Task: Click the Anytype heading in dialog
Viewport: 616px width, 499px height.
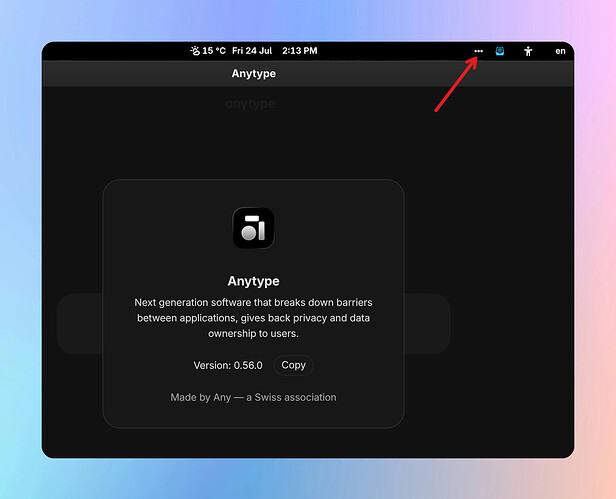Action: (253, 281)
